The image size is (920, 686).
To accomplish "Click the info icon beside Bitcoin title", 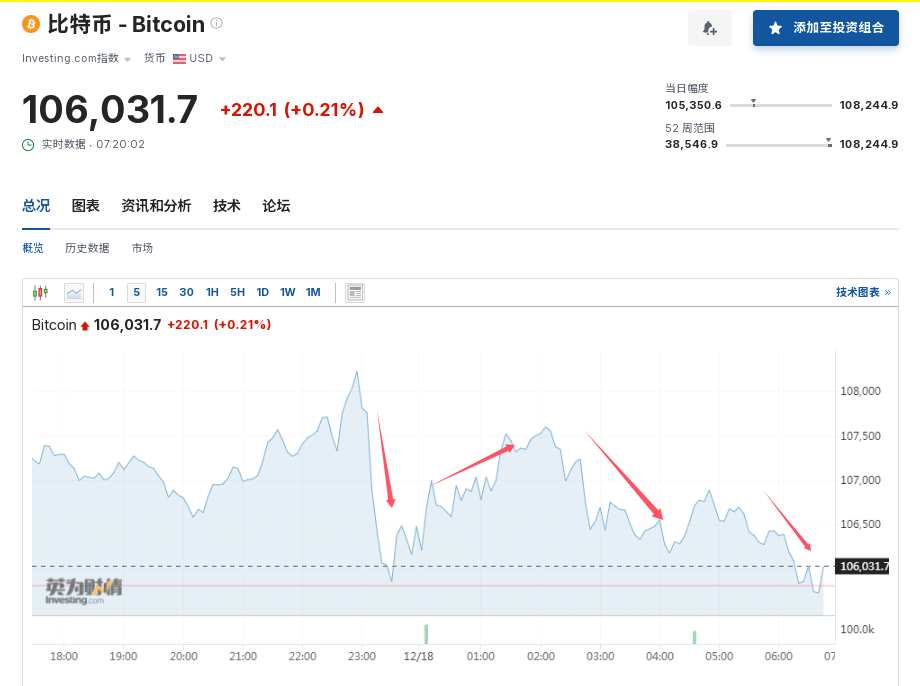I will 217,23.
